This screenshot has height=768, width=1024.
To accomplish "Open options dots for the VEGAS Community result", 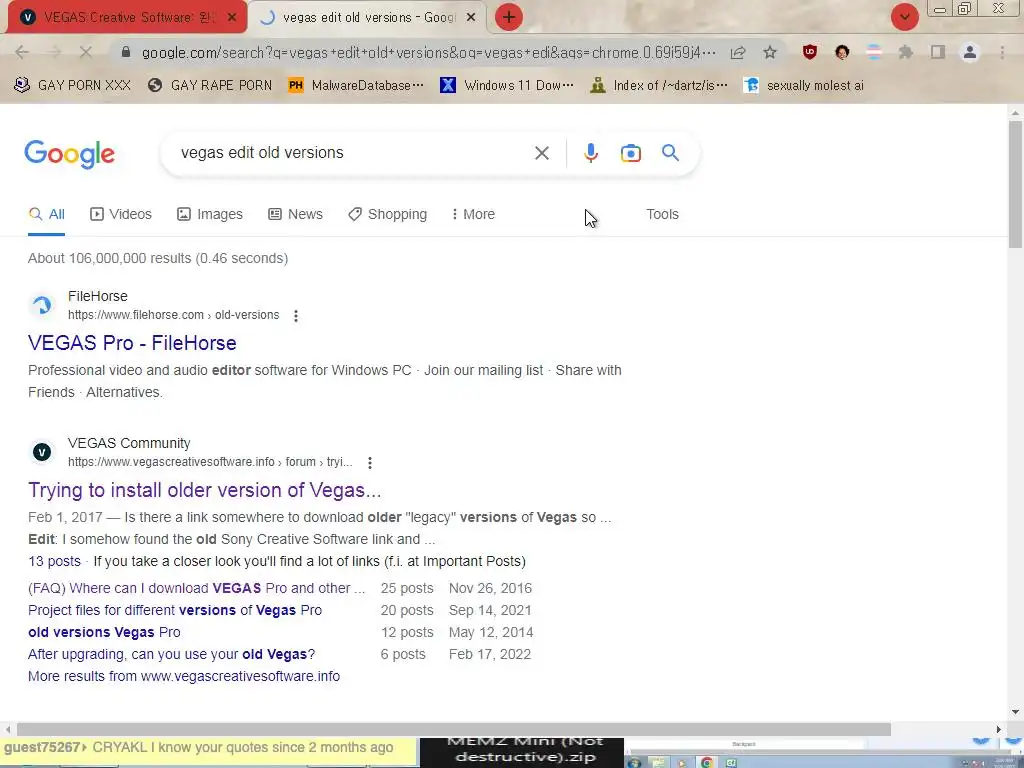I will pos(370,462).
